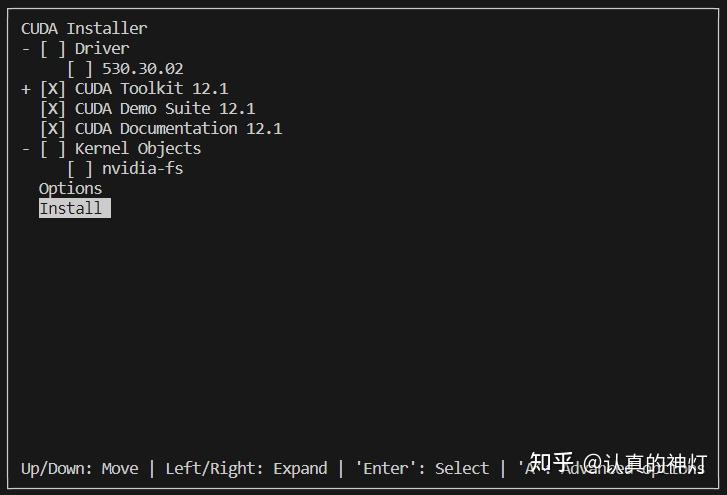Click the 'Enter': Select hint in footer
Viewport: 727px width, 495px height.
422,469
